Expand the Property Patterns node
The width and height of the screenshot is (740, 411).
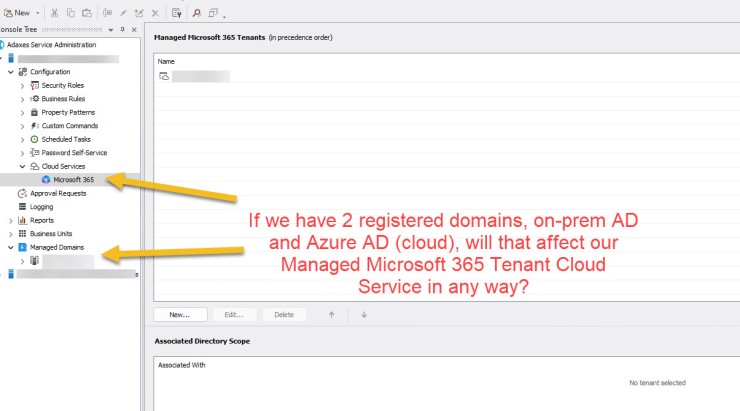22,113
